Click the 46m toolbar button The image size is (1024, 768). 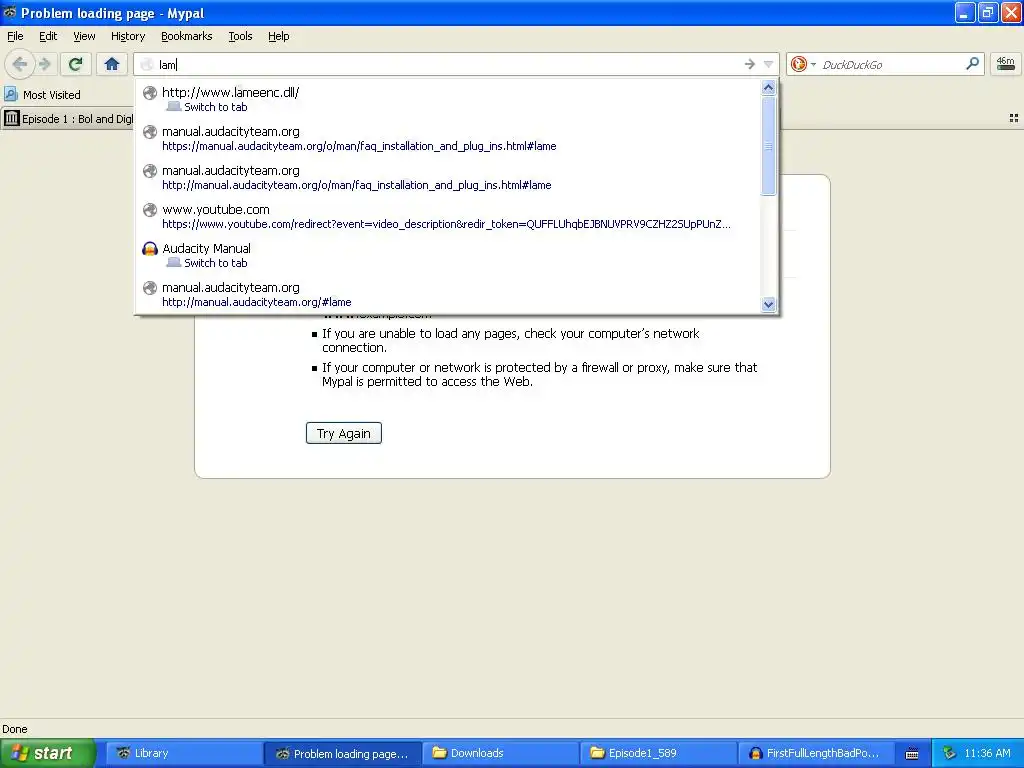coord(1006,64)
